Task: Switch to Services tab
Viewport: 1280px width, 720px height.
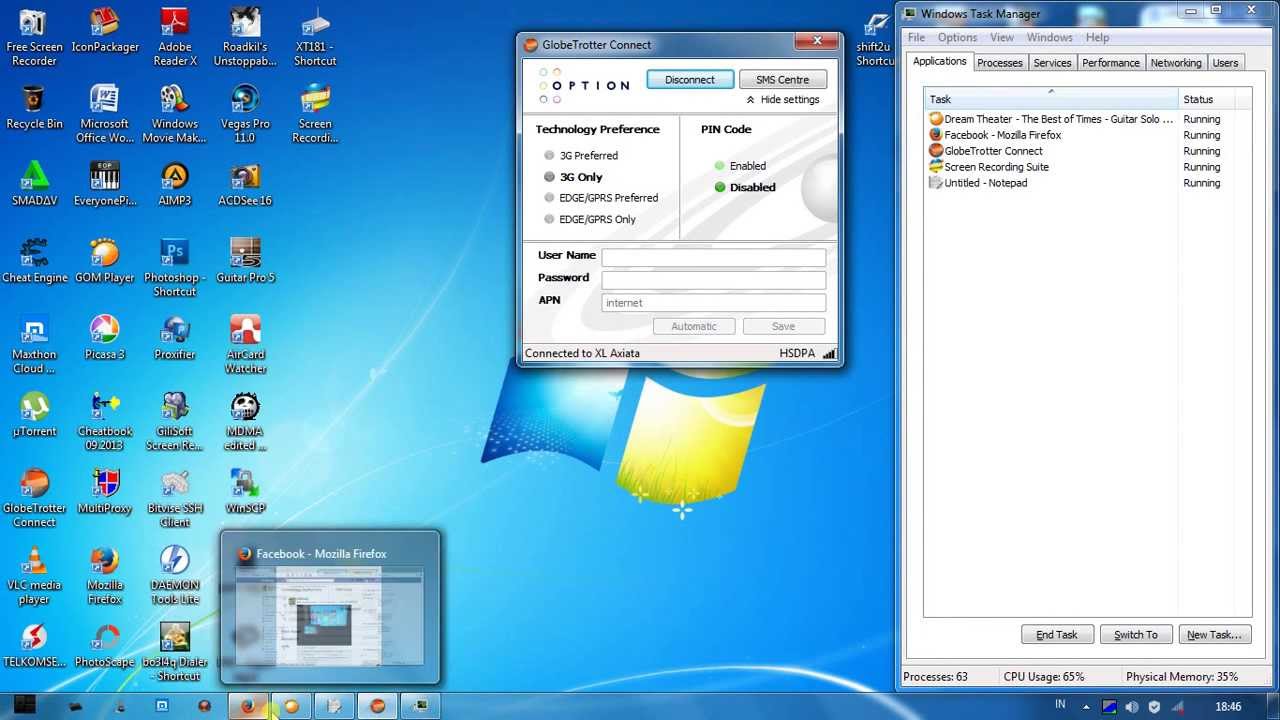Action: 1052,63
